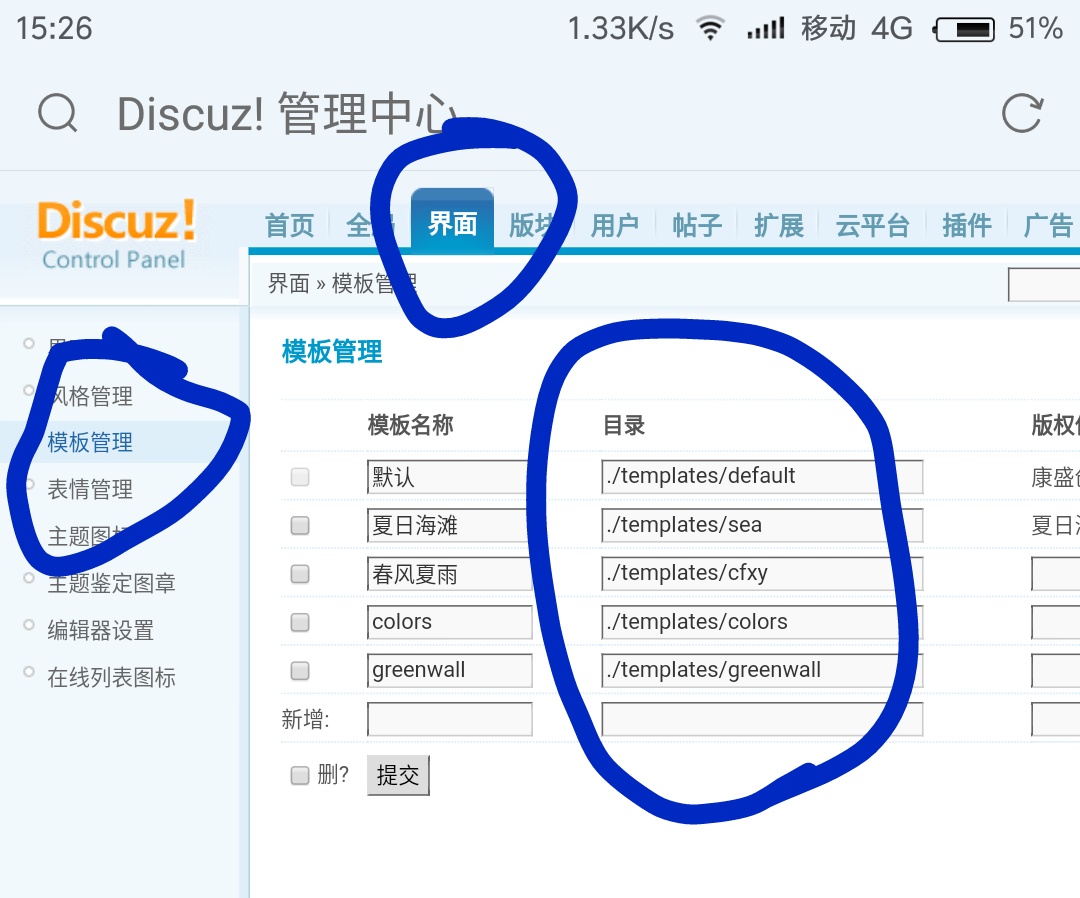Open the 插件 tab
Image resolution: width=1080 pixels, height=898 pixels.
click(966, 226)
